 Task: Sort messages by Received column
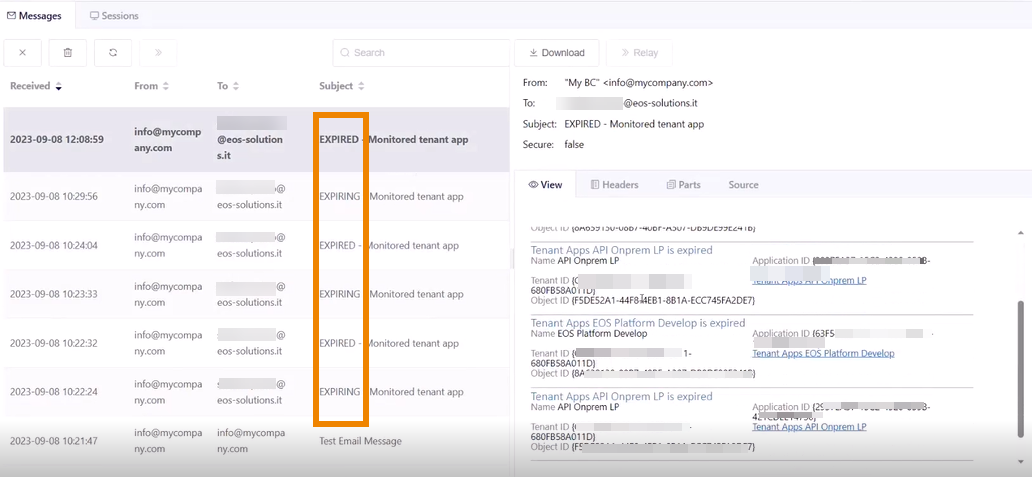coord(35,86)
